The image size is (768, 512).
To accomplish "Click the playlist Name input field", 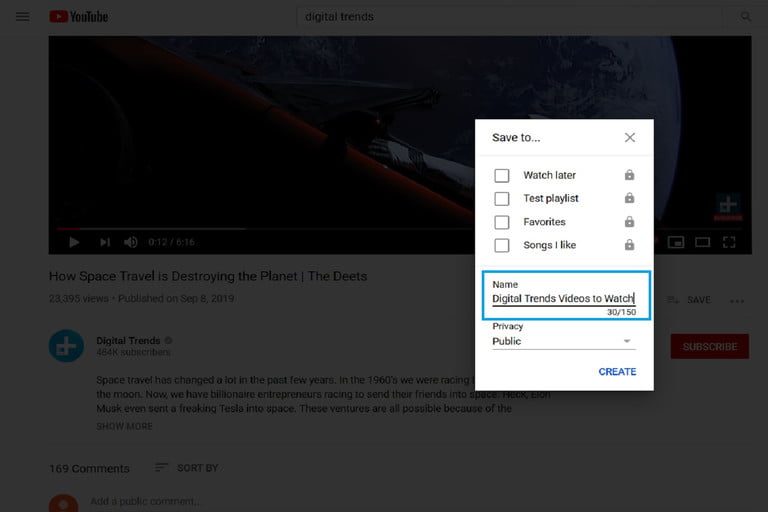I will (563, 298).
